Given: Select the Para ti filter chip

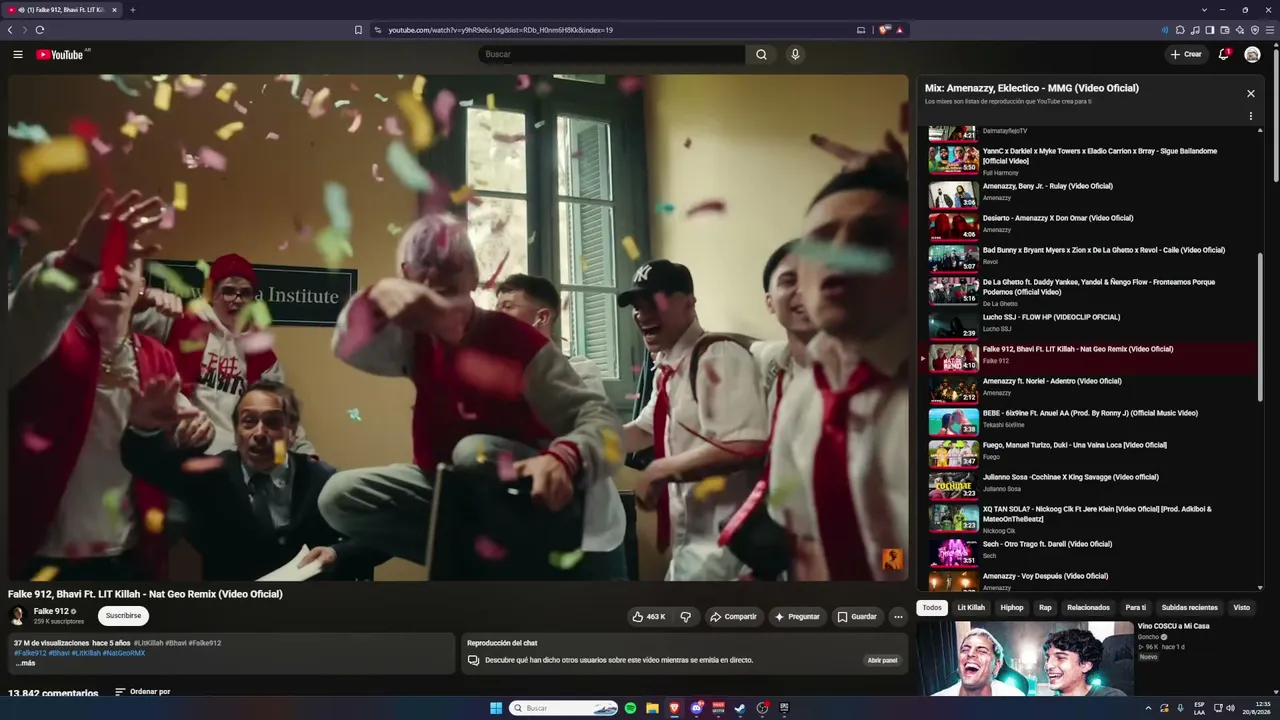Looking at the screenshot, I should click(x=1136, y=608).
